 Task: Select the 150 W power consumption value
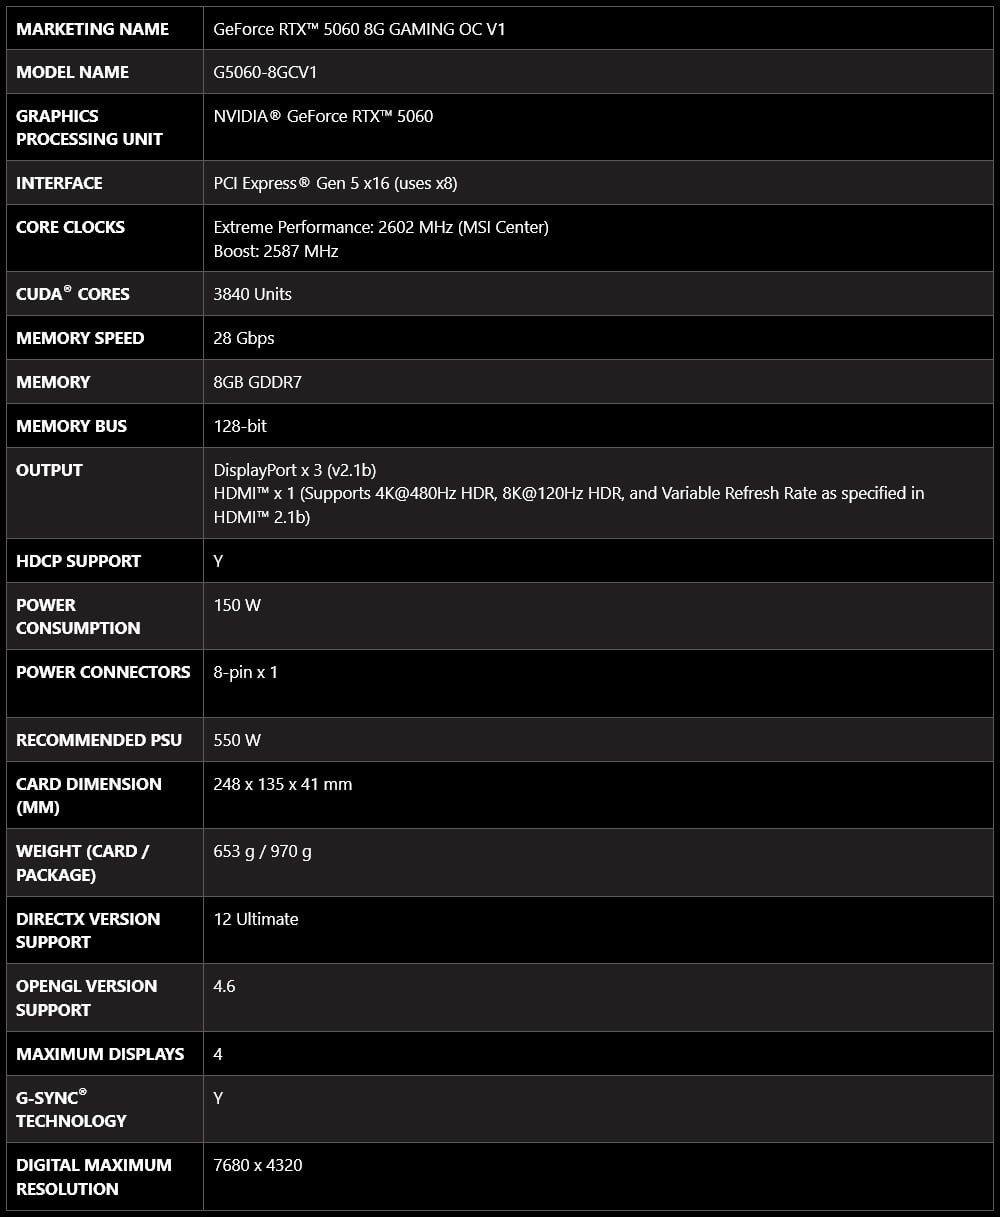point(237,605)
